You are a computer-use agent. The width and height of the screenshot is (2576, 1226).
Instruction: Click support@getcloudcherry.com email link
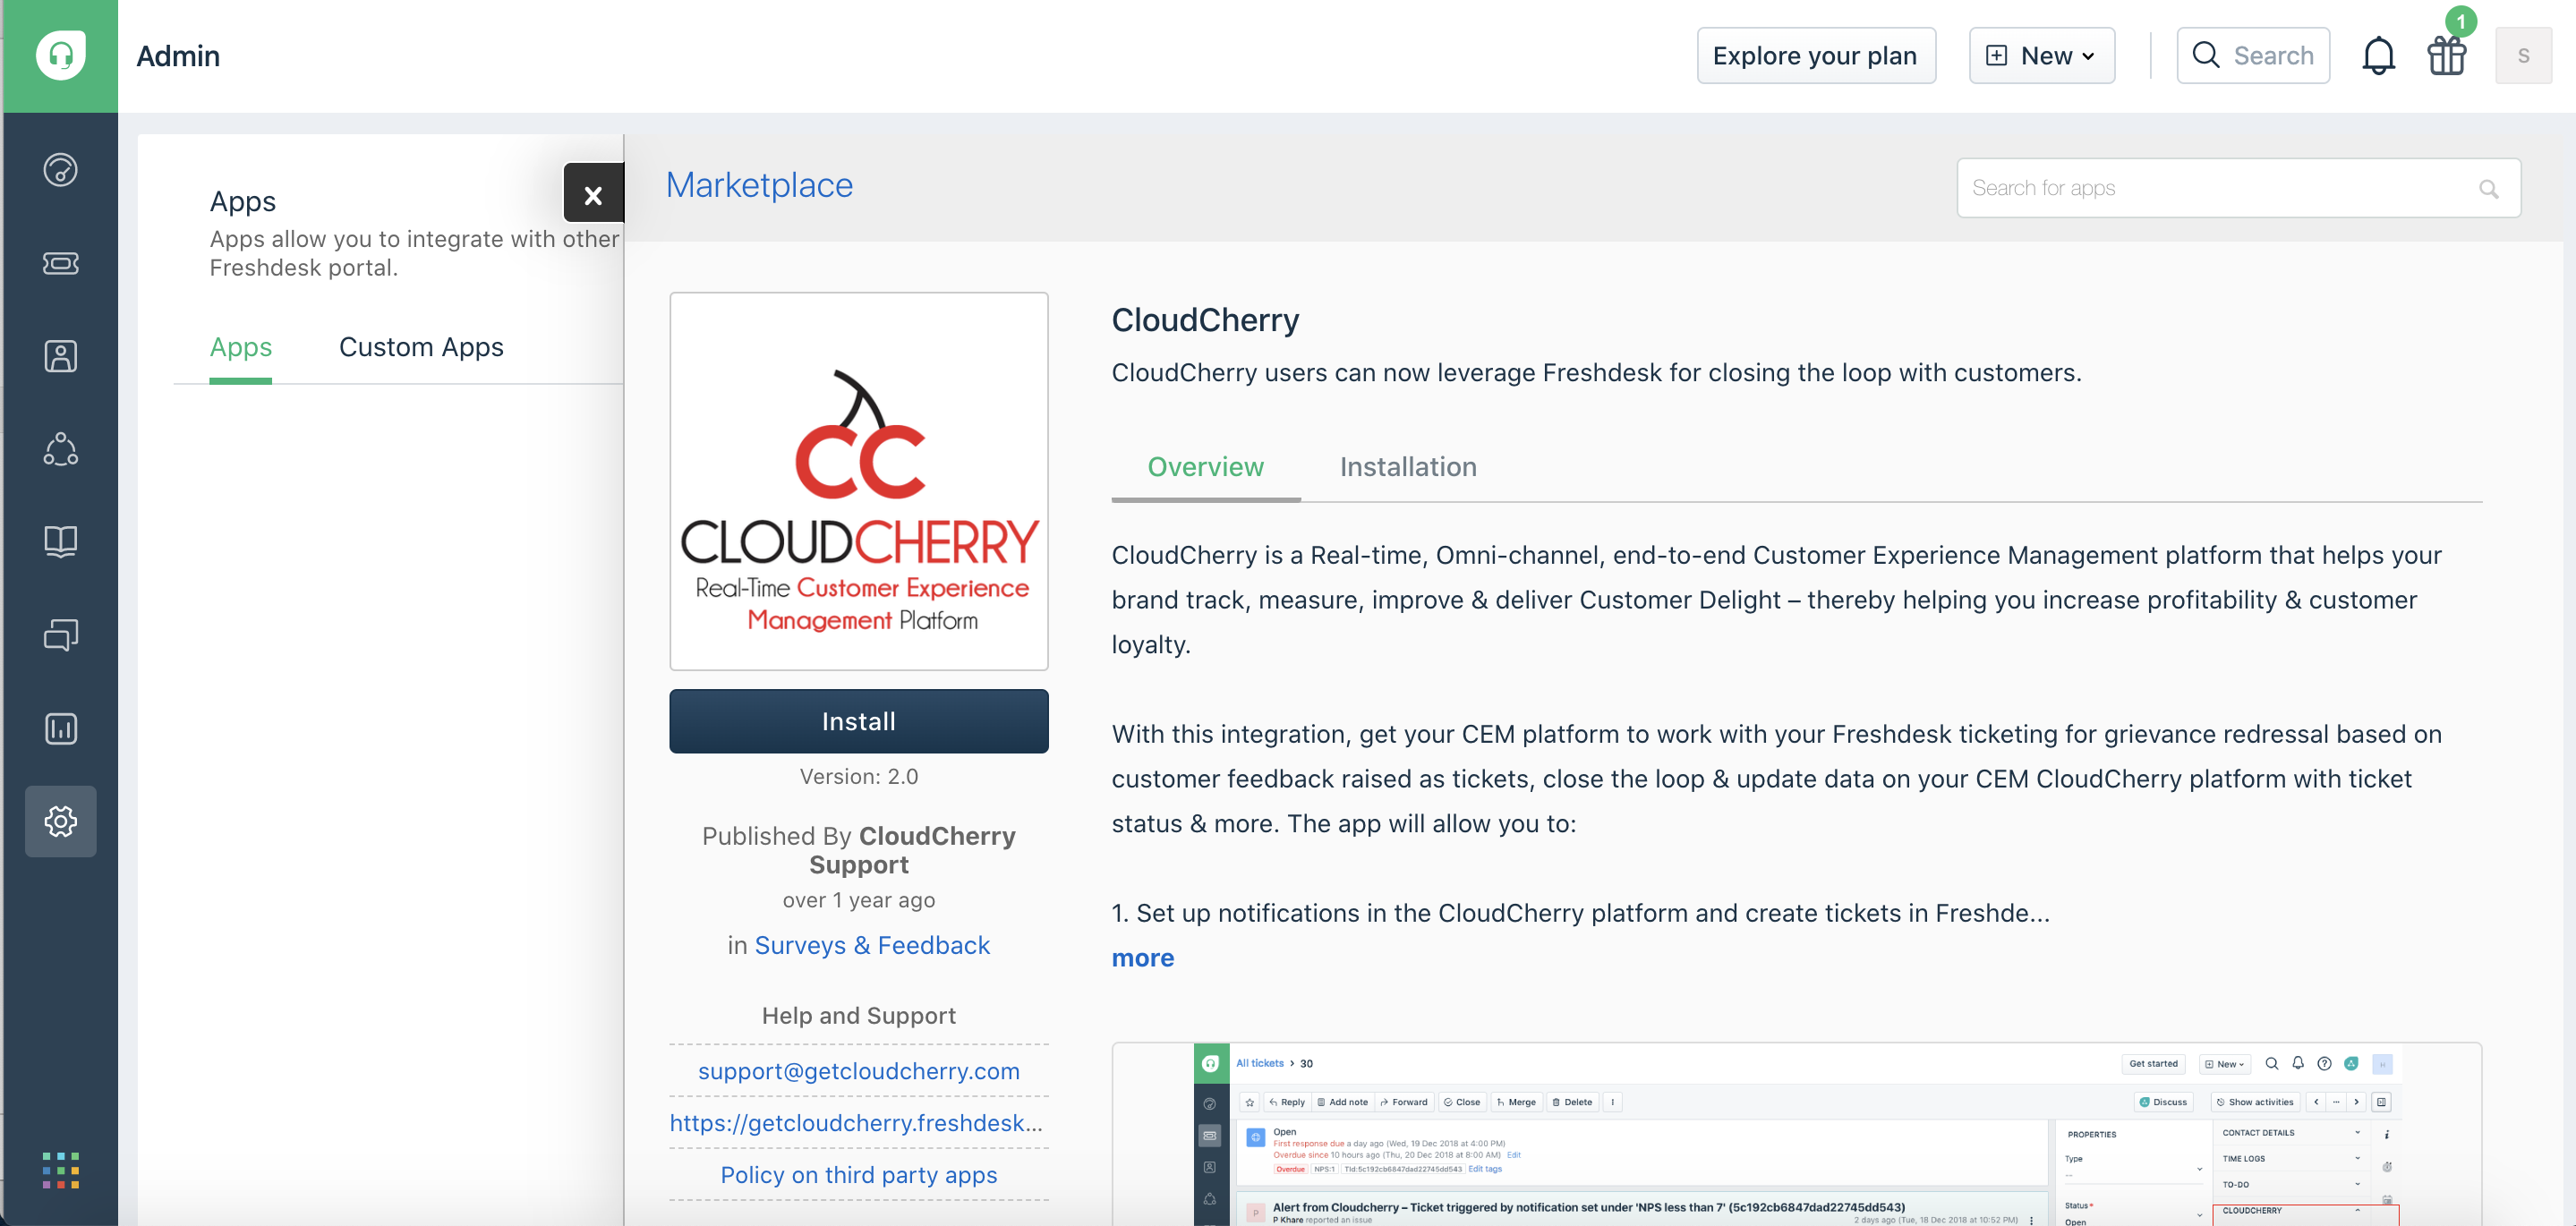858,1071
